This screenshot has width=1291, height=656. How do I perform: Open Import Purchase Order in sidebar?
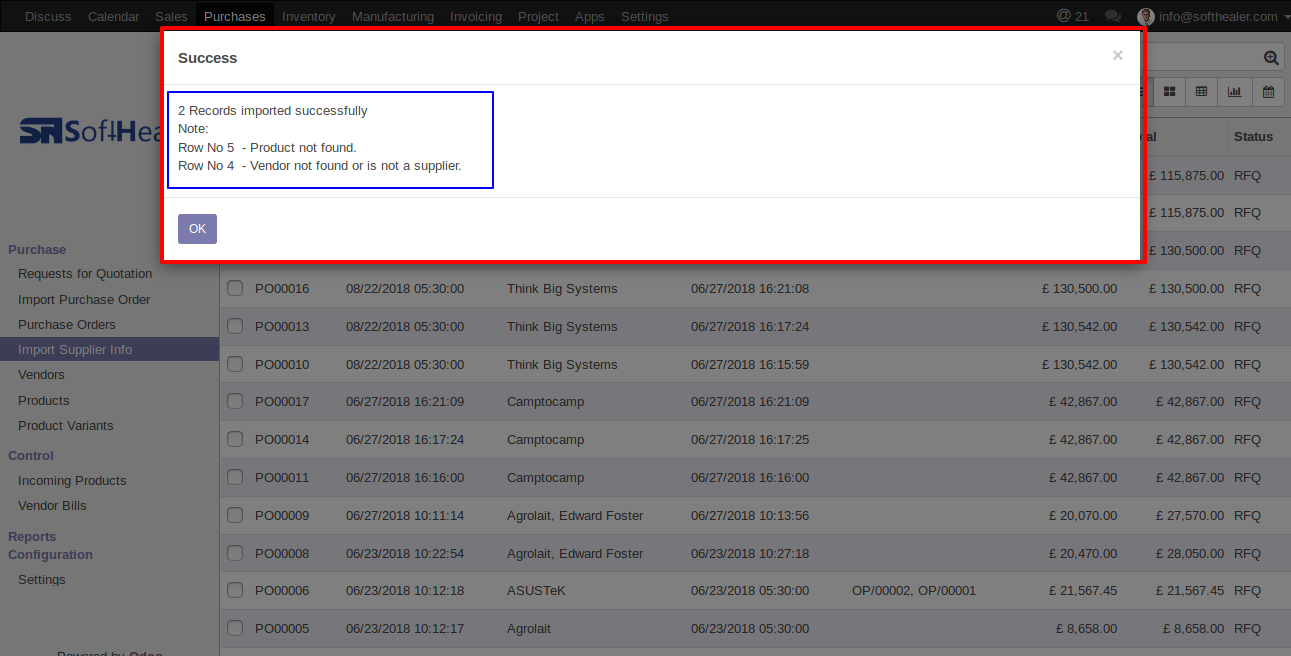point(84,299)
